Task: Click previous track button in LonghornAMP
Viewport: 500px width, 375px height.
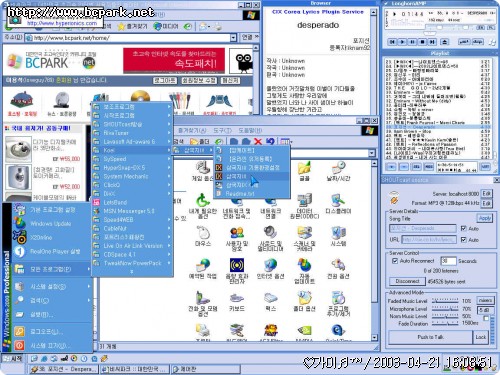Action: pyautogui.click(x=392, y=42)
